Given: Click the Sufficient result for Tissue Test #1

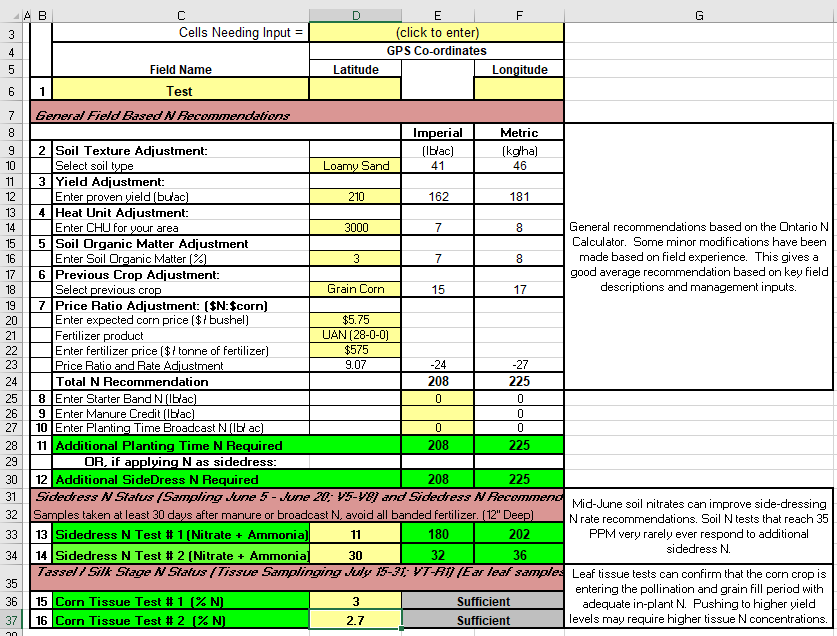Looking at the screenshot, I should click(x=483, y=601).
